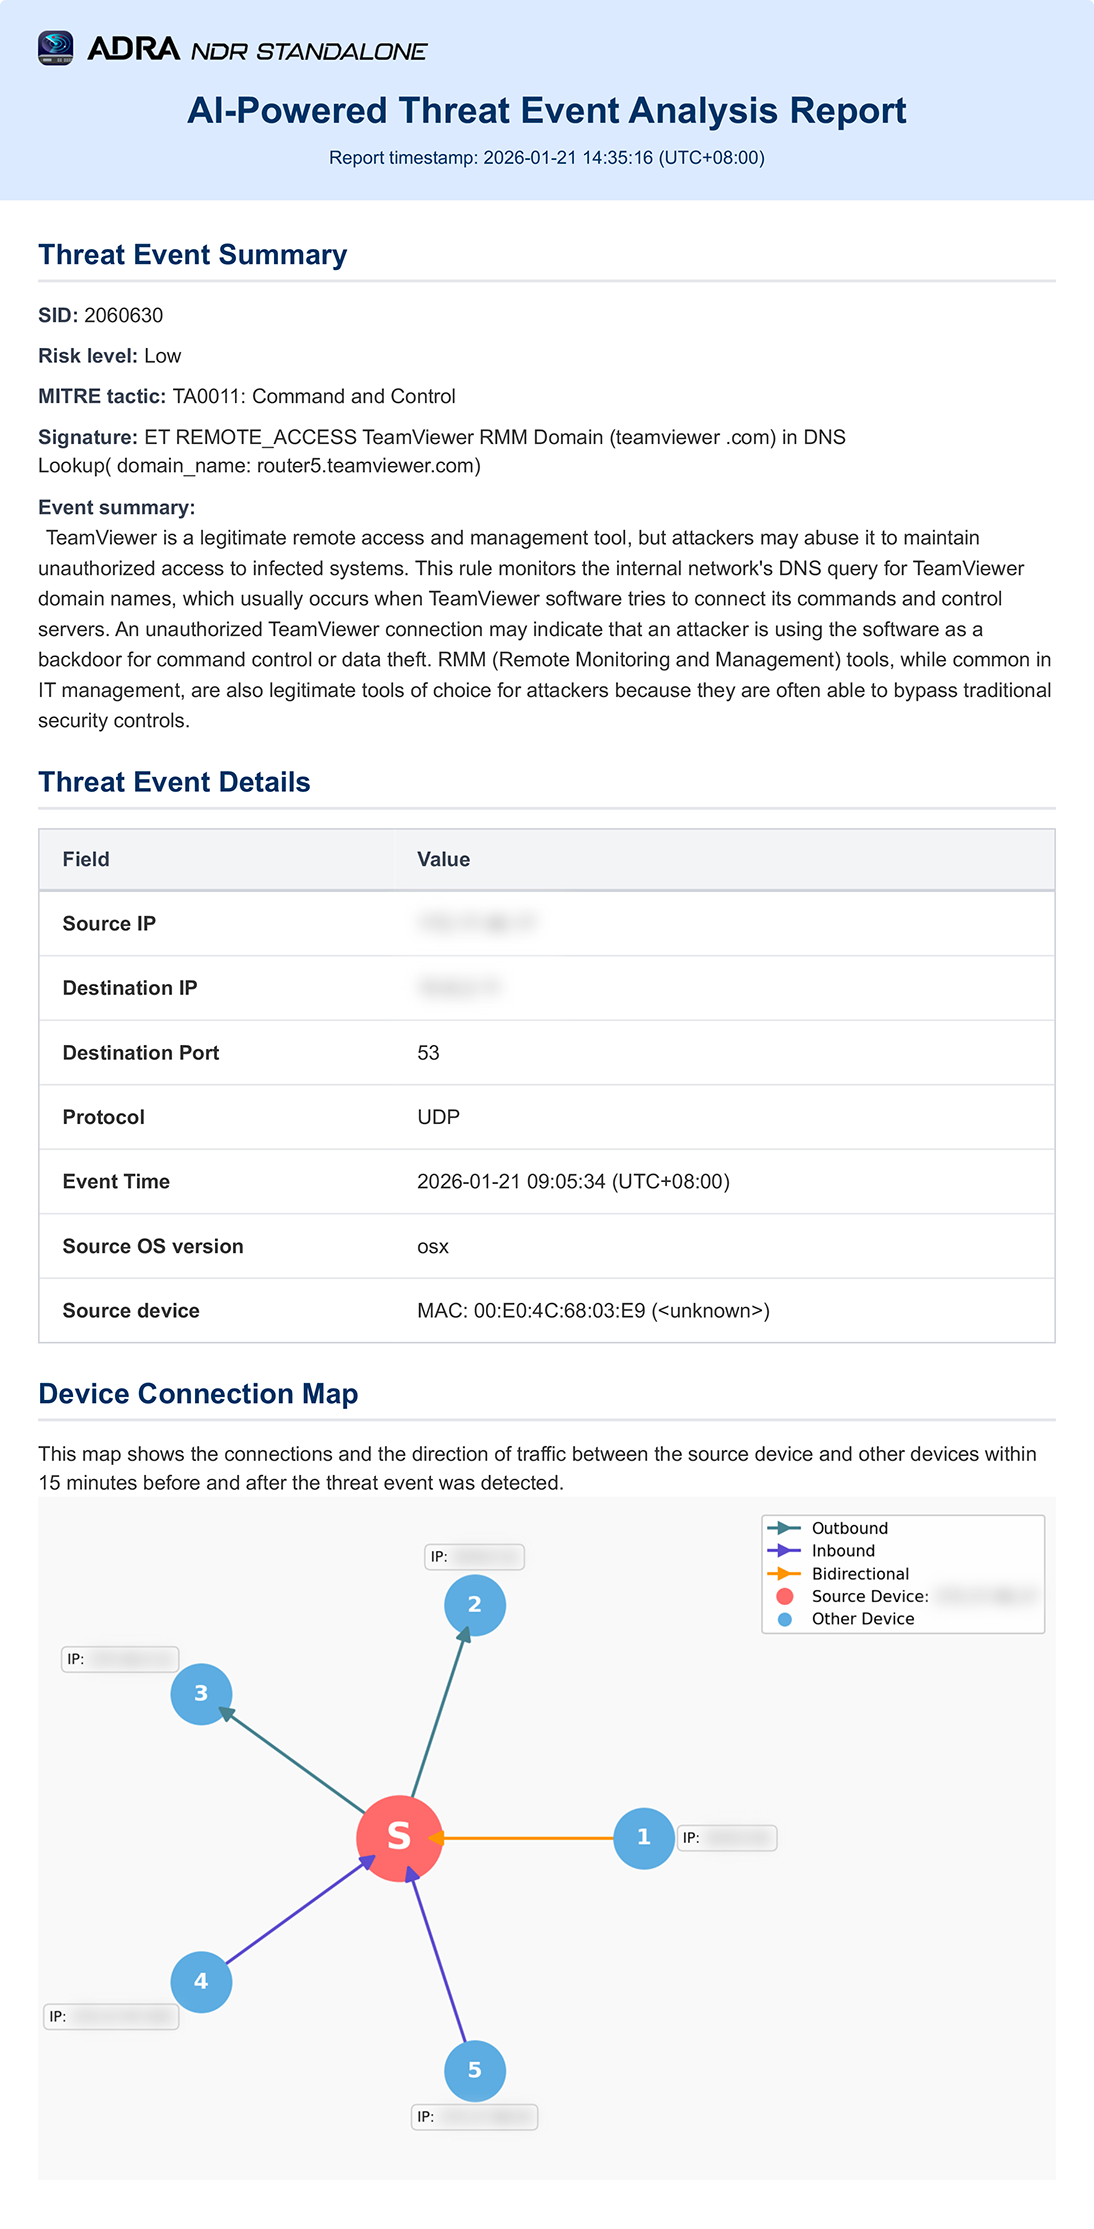This screenshot has width=1094, height=2229.
Task: Click device node 1 in connection map
Action: click(x=643, y=1838)
